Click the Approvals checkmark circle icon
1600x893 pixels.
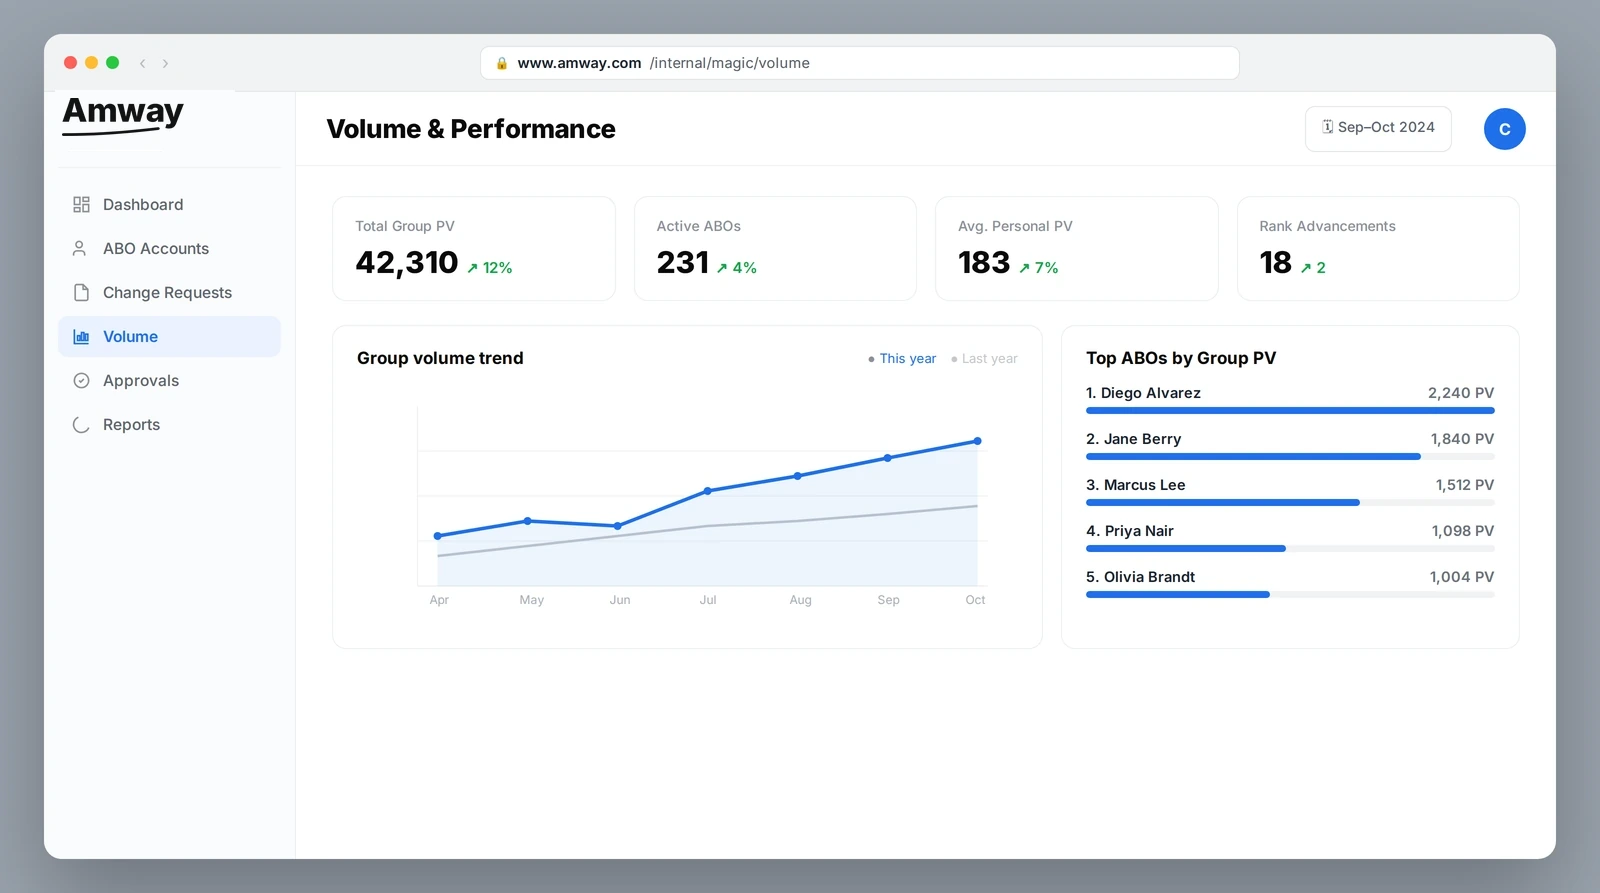pyautogui.click(x=81, y=381)
